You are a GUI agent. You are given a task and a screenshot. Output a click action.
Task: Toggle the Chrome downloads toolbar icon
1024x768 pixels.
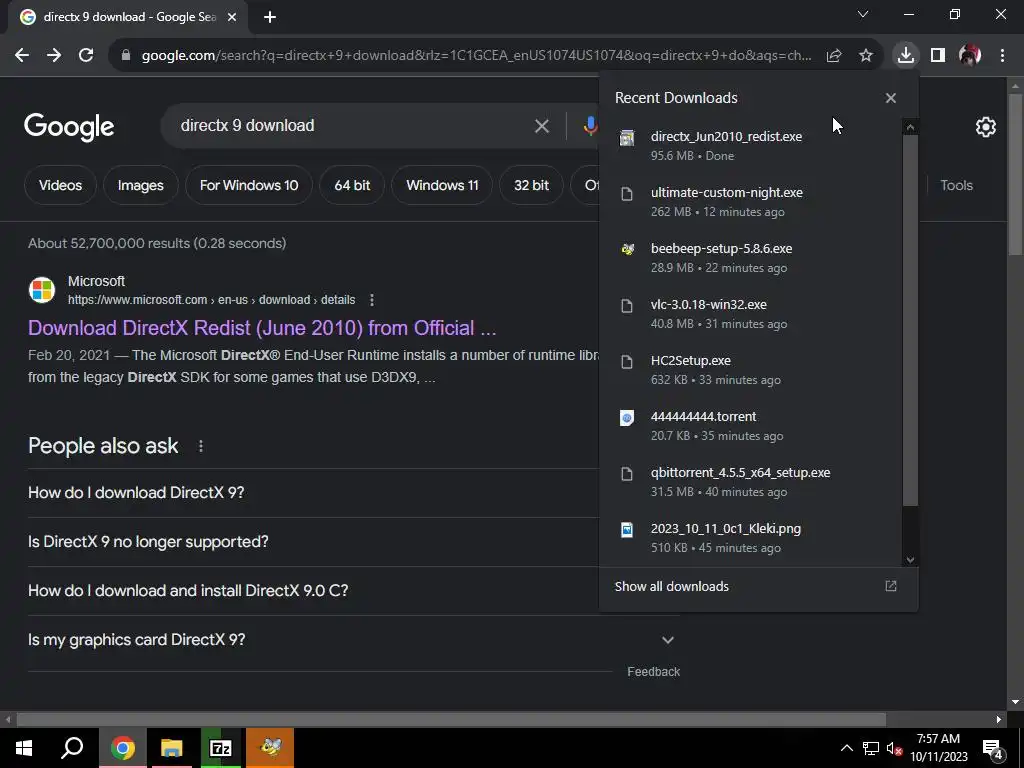[906, 55]
